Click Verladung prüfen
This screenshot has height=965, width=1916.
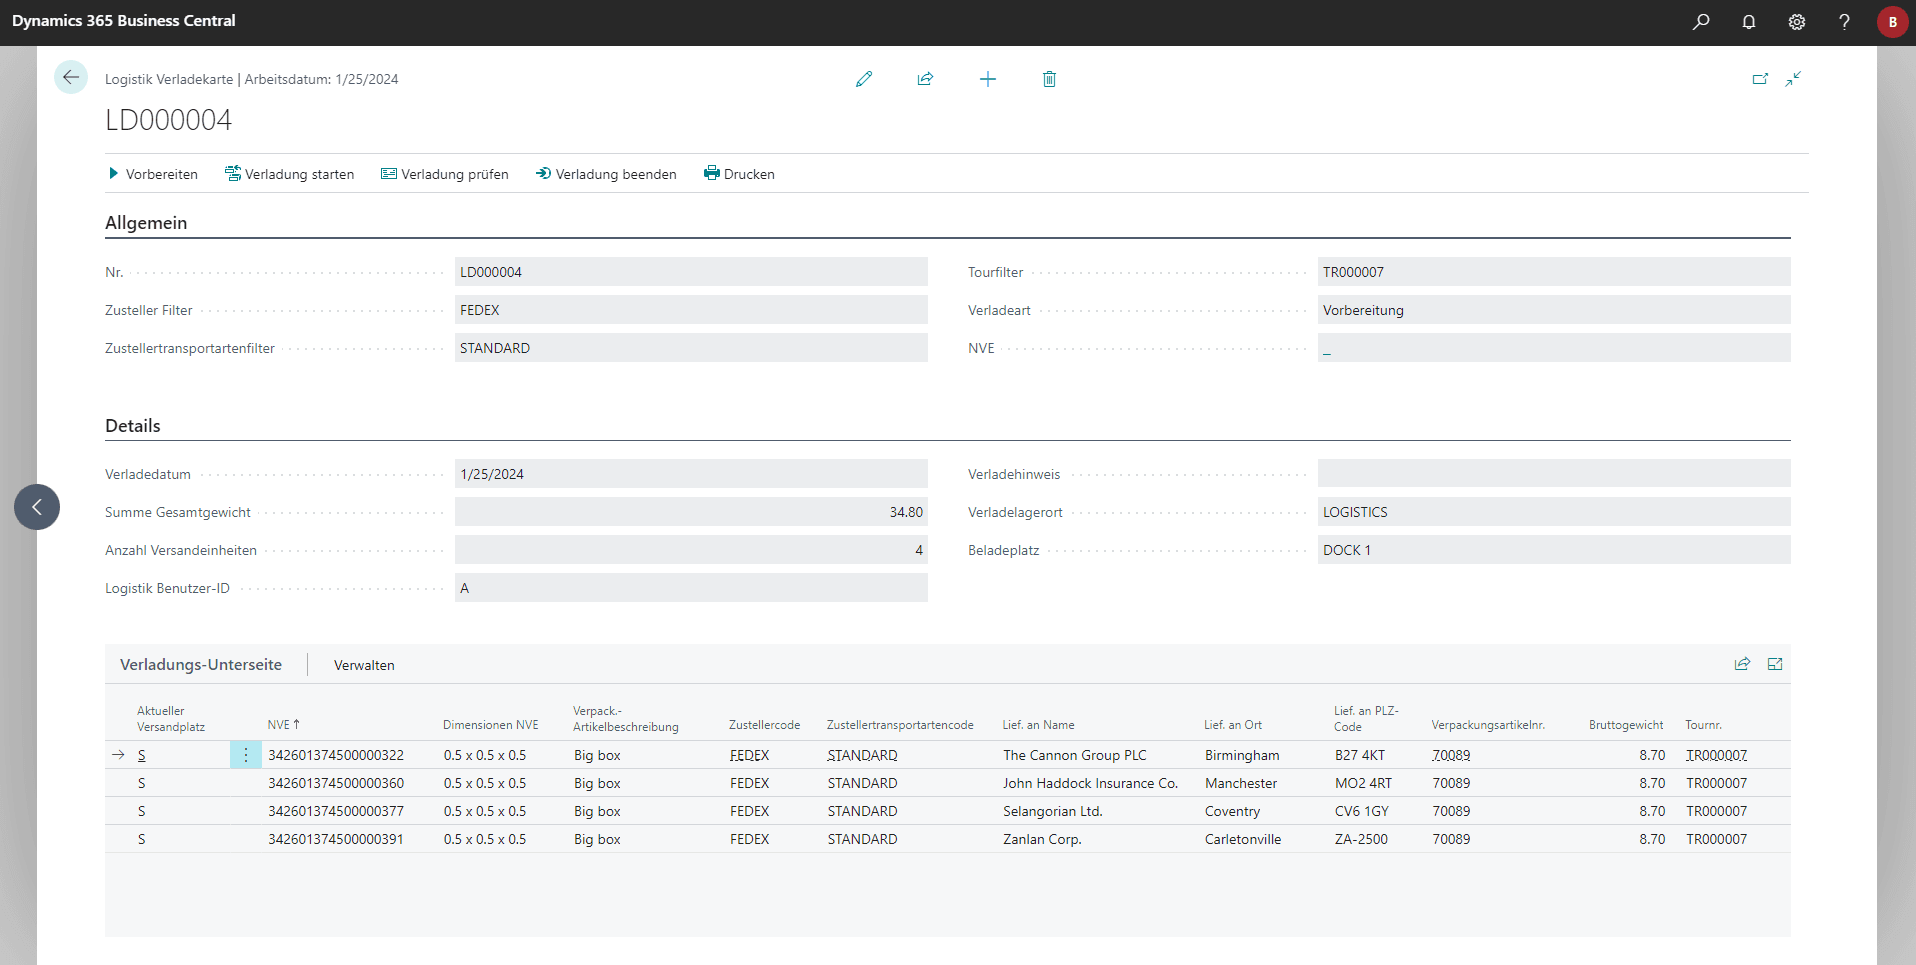(445, 174)
